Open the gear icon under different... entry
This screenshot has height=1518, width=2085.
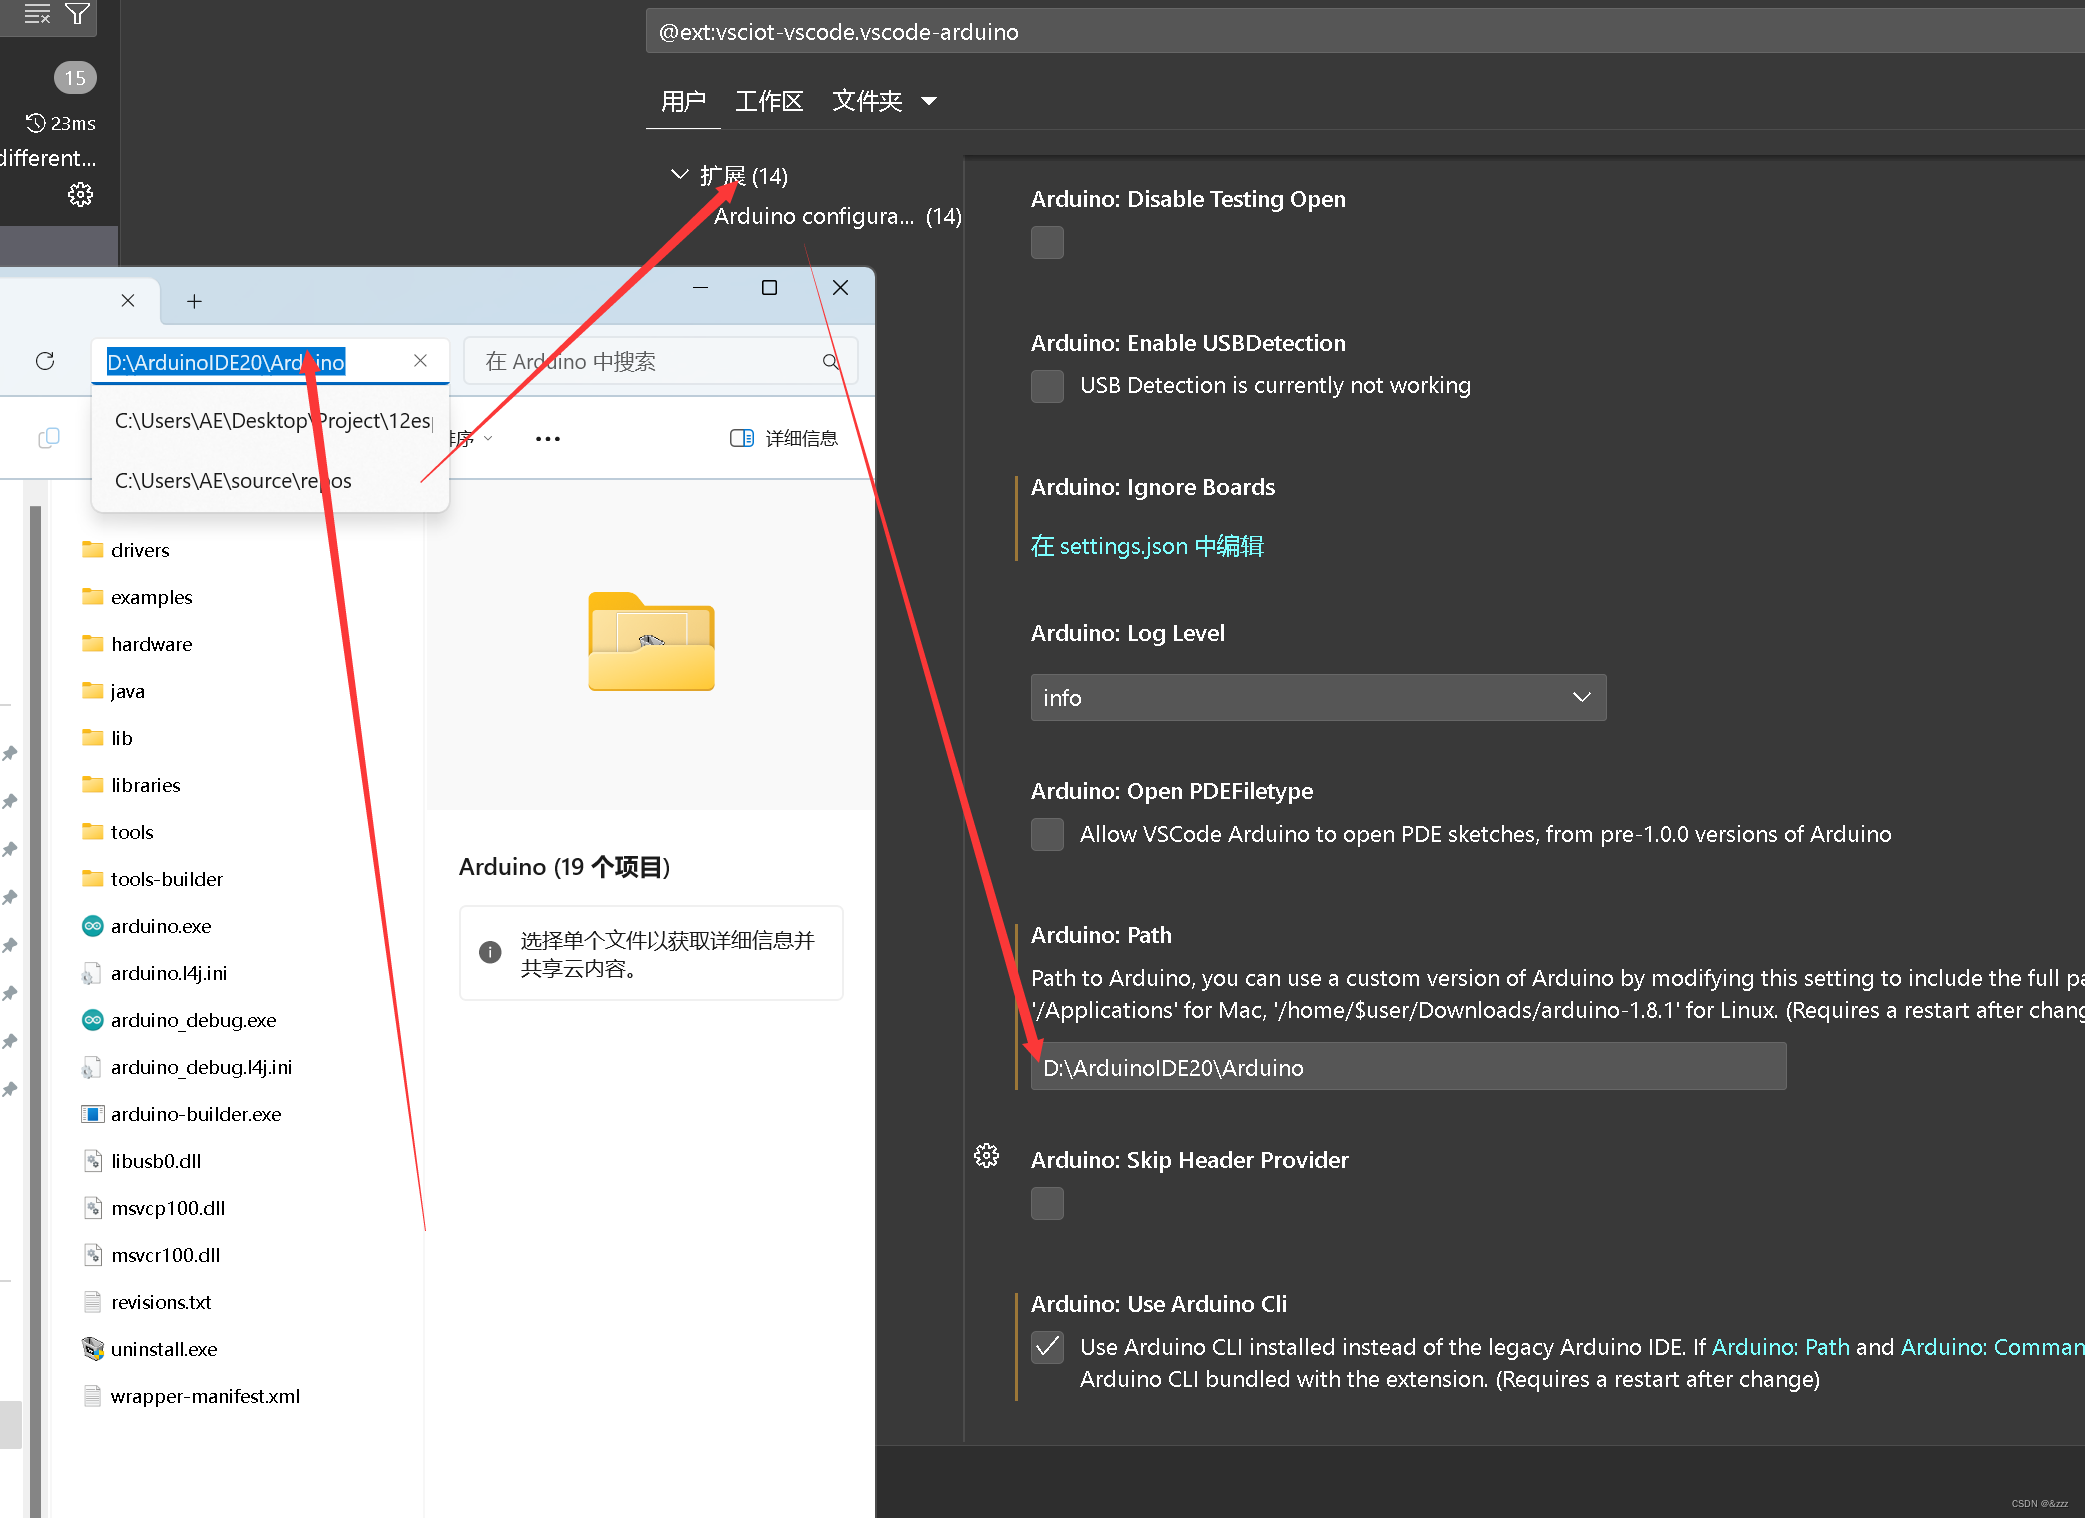point(80,194)
